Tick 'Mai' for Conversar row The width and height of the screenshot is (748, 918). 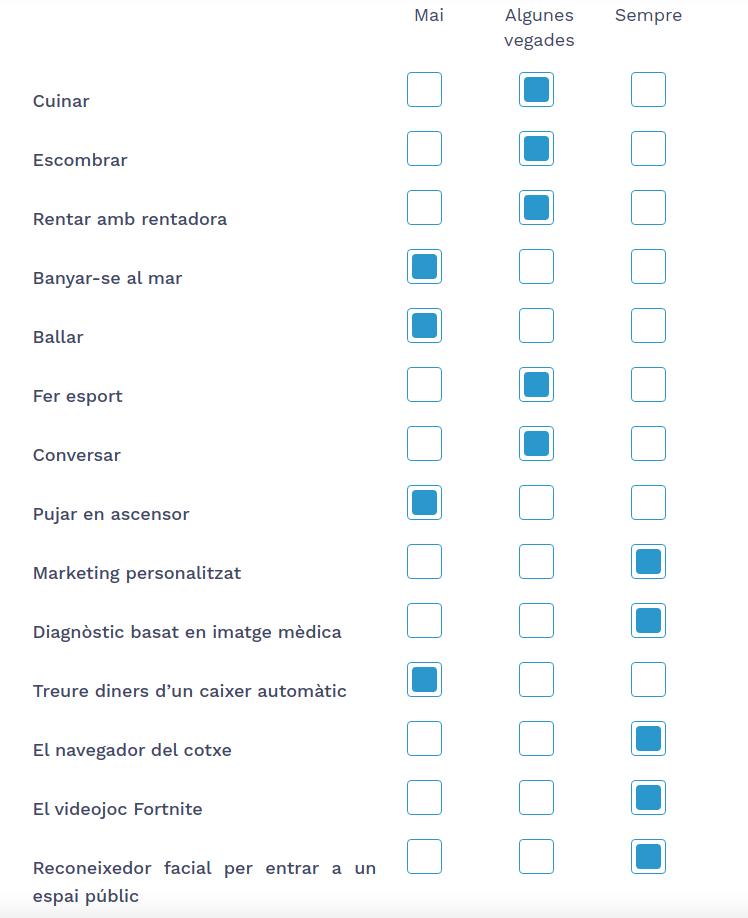coord(424,444)
